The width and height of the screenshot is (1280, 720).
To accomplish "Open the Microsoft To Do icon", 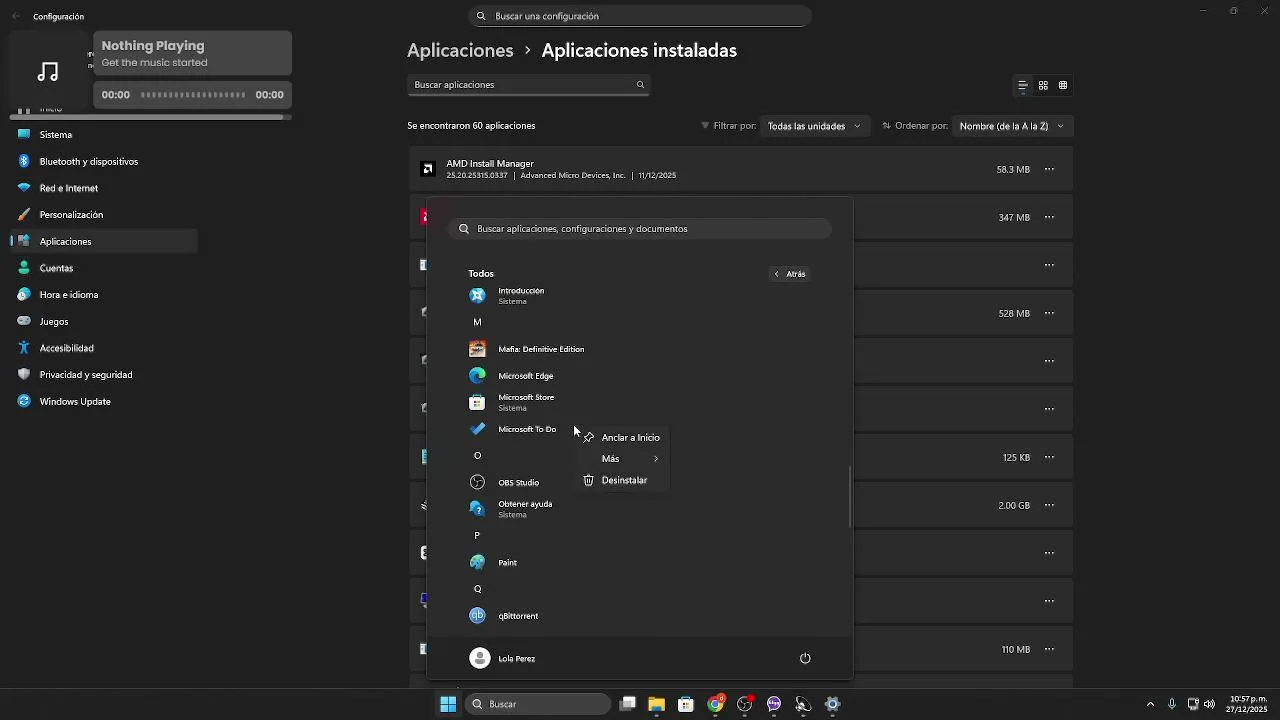I will point(477,429).
